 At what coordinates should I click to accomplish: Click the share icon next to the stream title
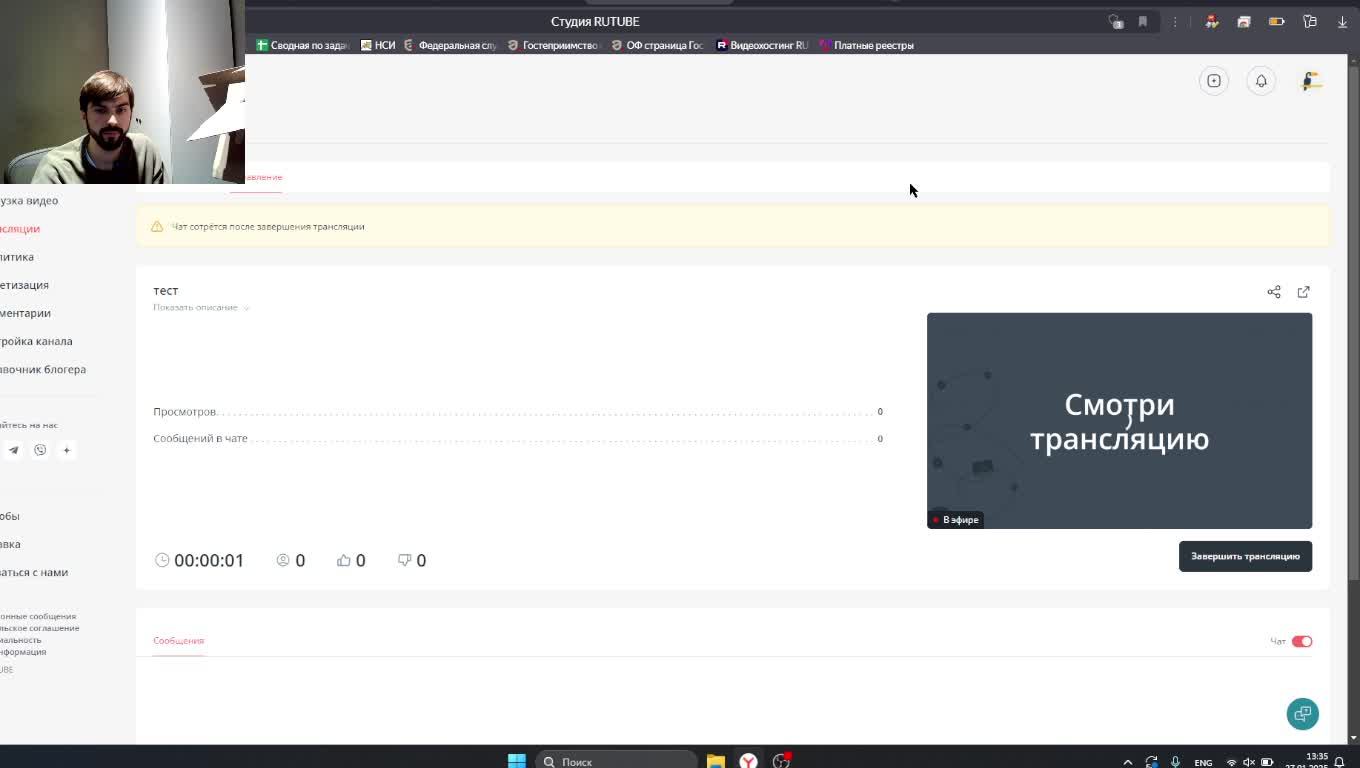(1274, 292)
